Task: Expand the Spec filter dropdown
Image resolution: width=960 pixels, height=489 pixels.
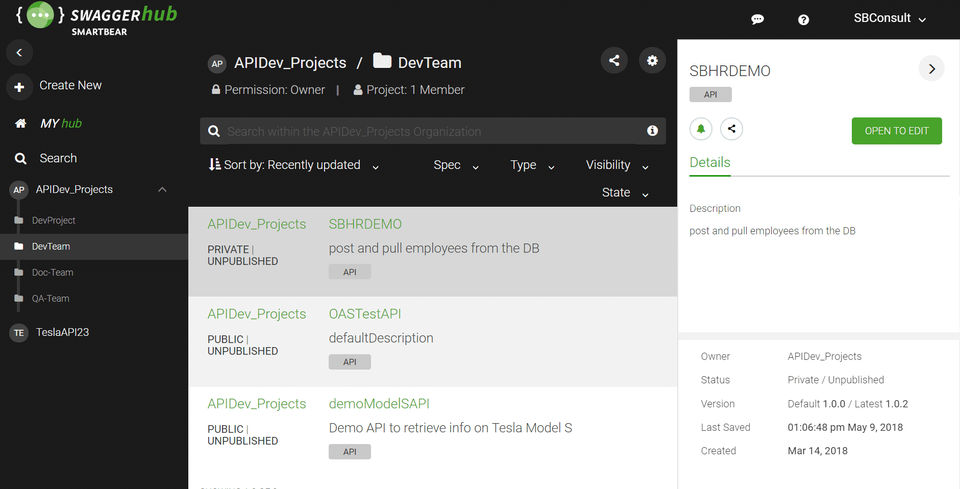Action: 456,166
